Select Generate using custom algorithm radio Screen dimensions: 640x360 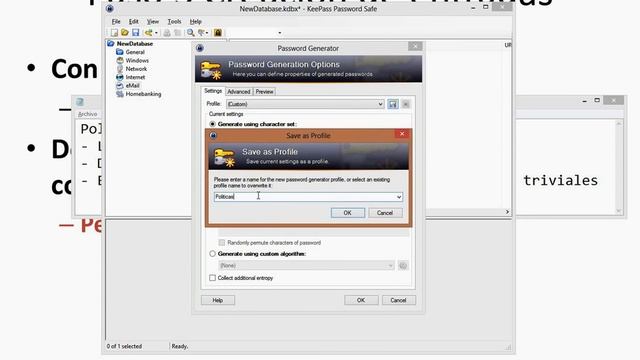pyautogui.click(x=212, y=253)
